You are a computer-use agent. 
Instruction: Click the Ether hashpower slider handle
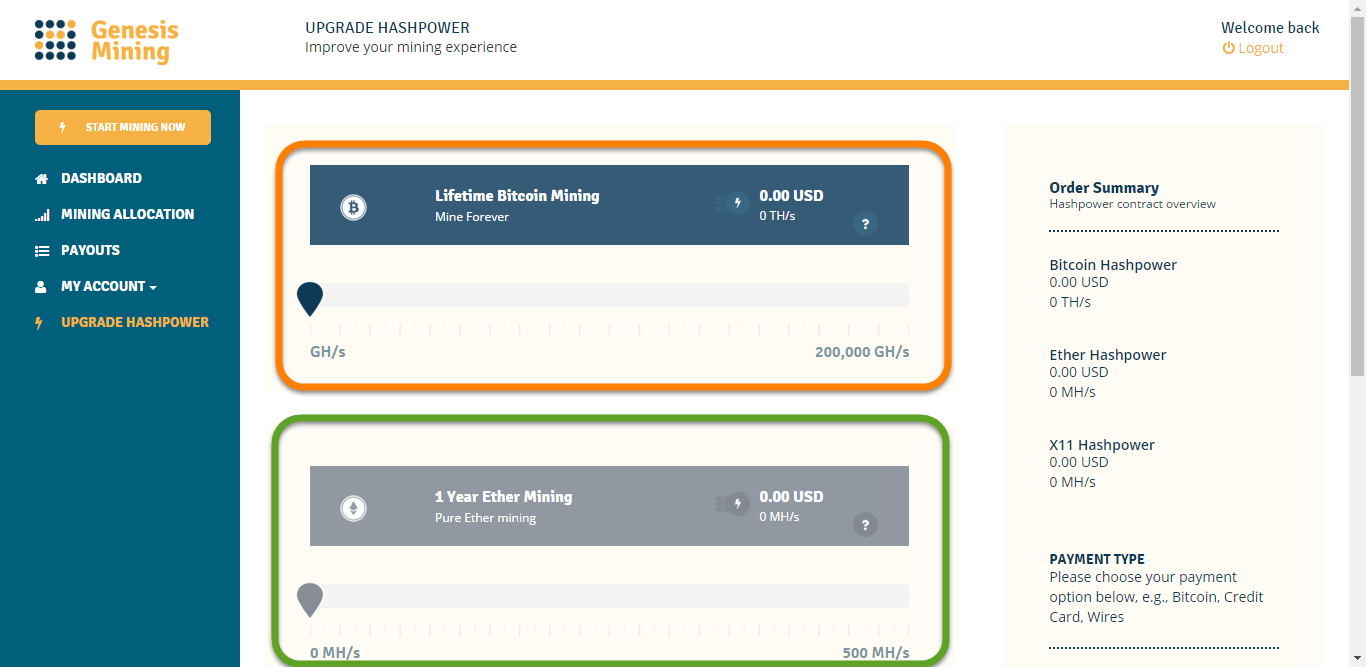pos(310,599)
